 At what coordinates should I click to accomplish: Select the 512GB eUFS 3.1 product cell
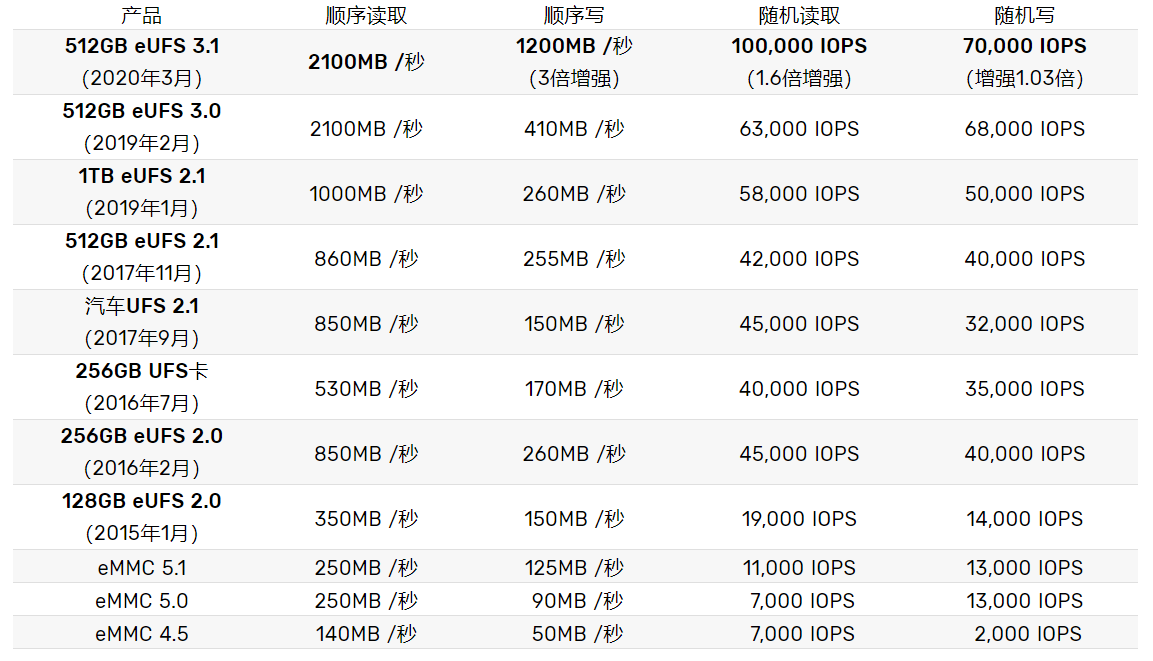(142, 62)
